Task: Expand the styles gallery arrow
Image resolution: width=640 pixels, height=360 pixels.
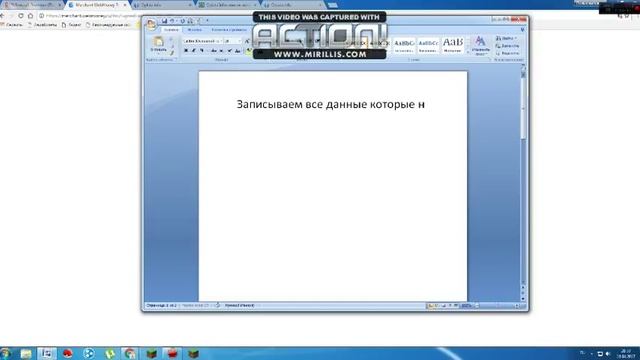Action: (x=468, y=52)
